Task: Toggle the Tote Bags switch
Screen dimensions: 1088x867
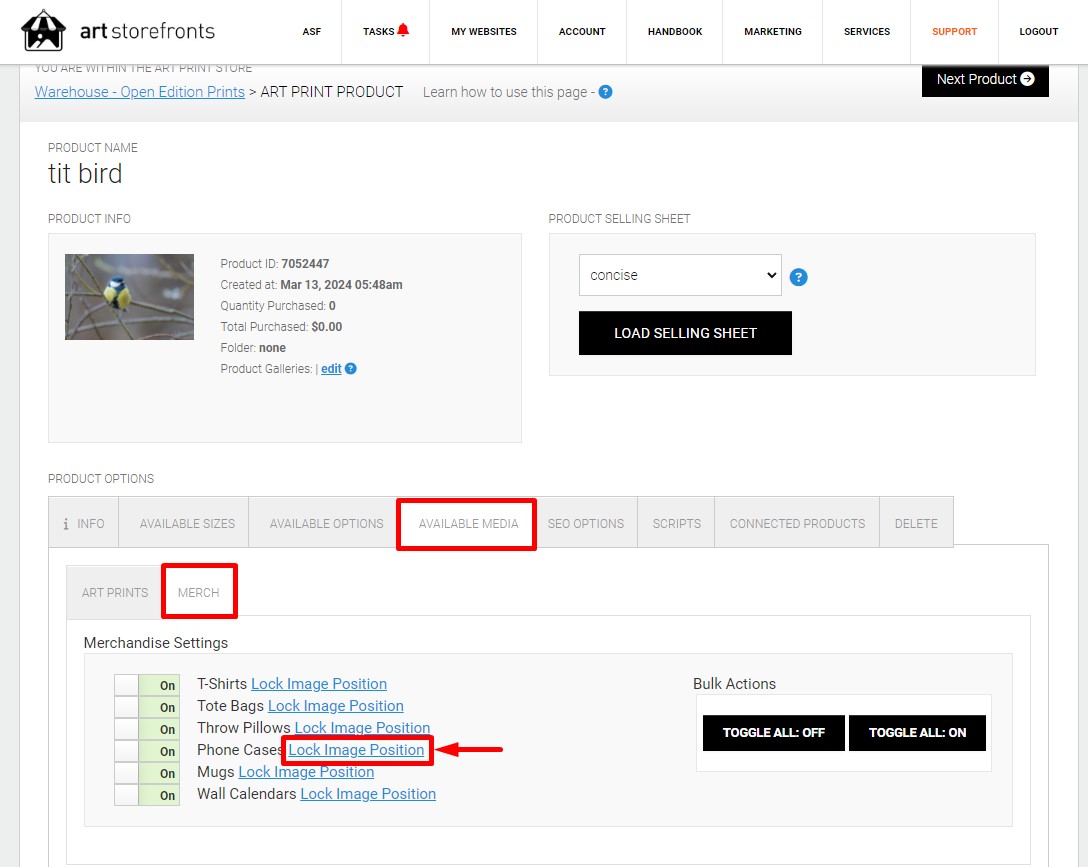Action: [x=147, y=707]
